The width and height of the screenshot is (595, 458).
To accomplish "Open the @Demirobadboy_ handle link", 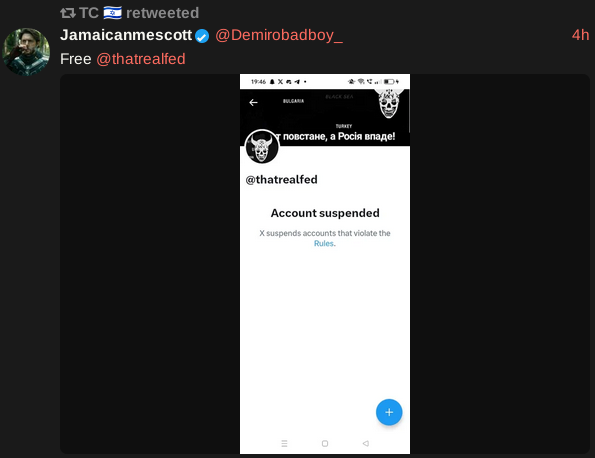I will tap(279, 35).
